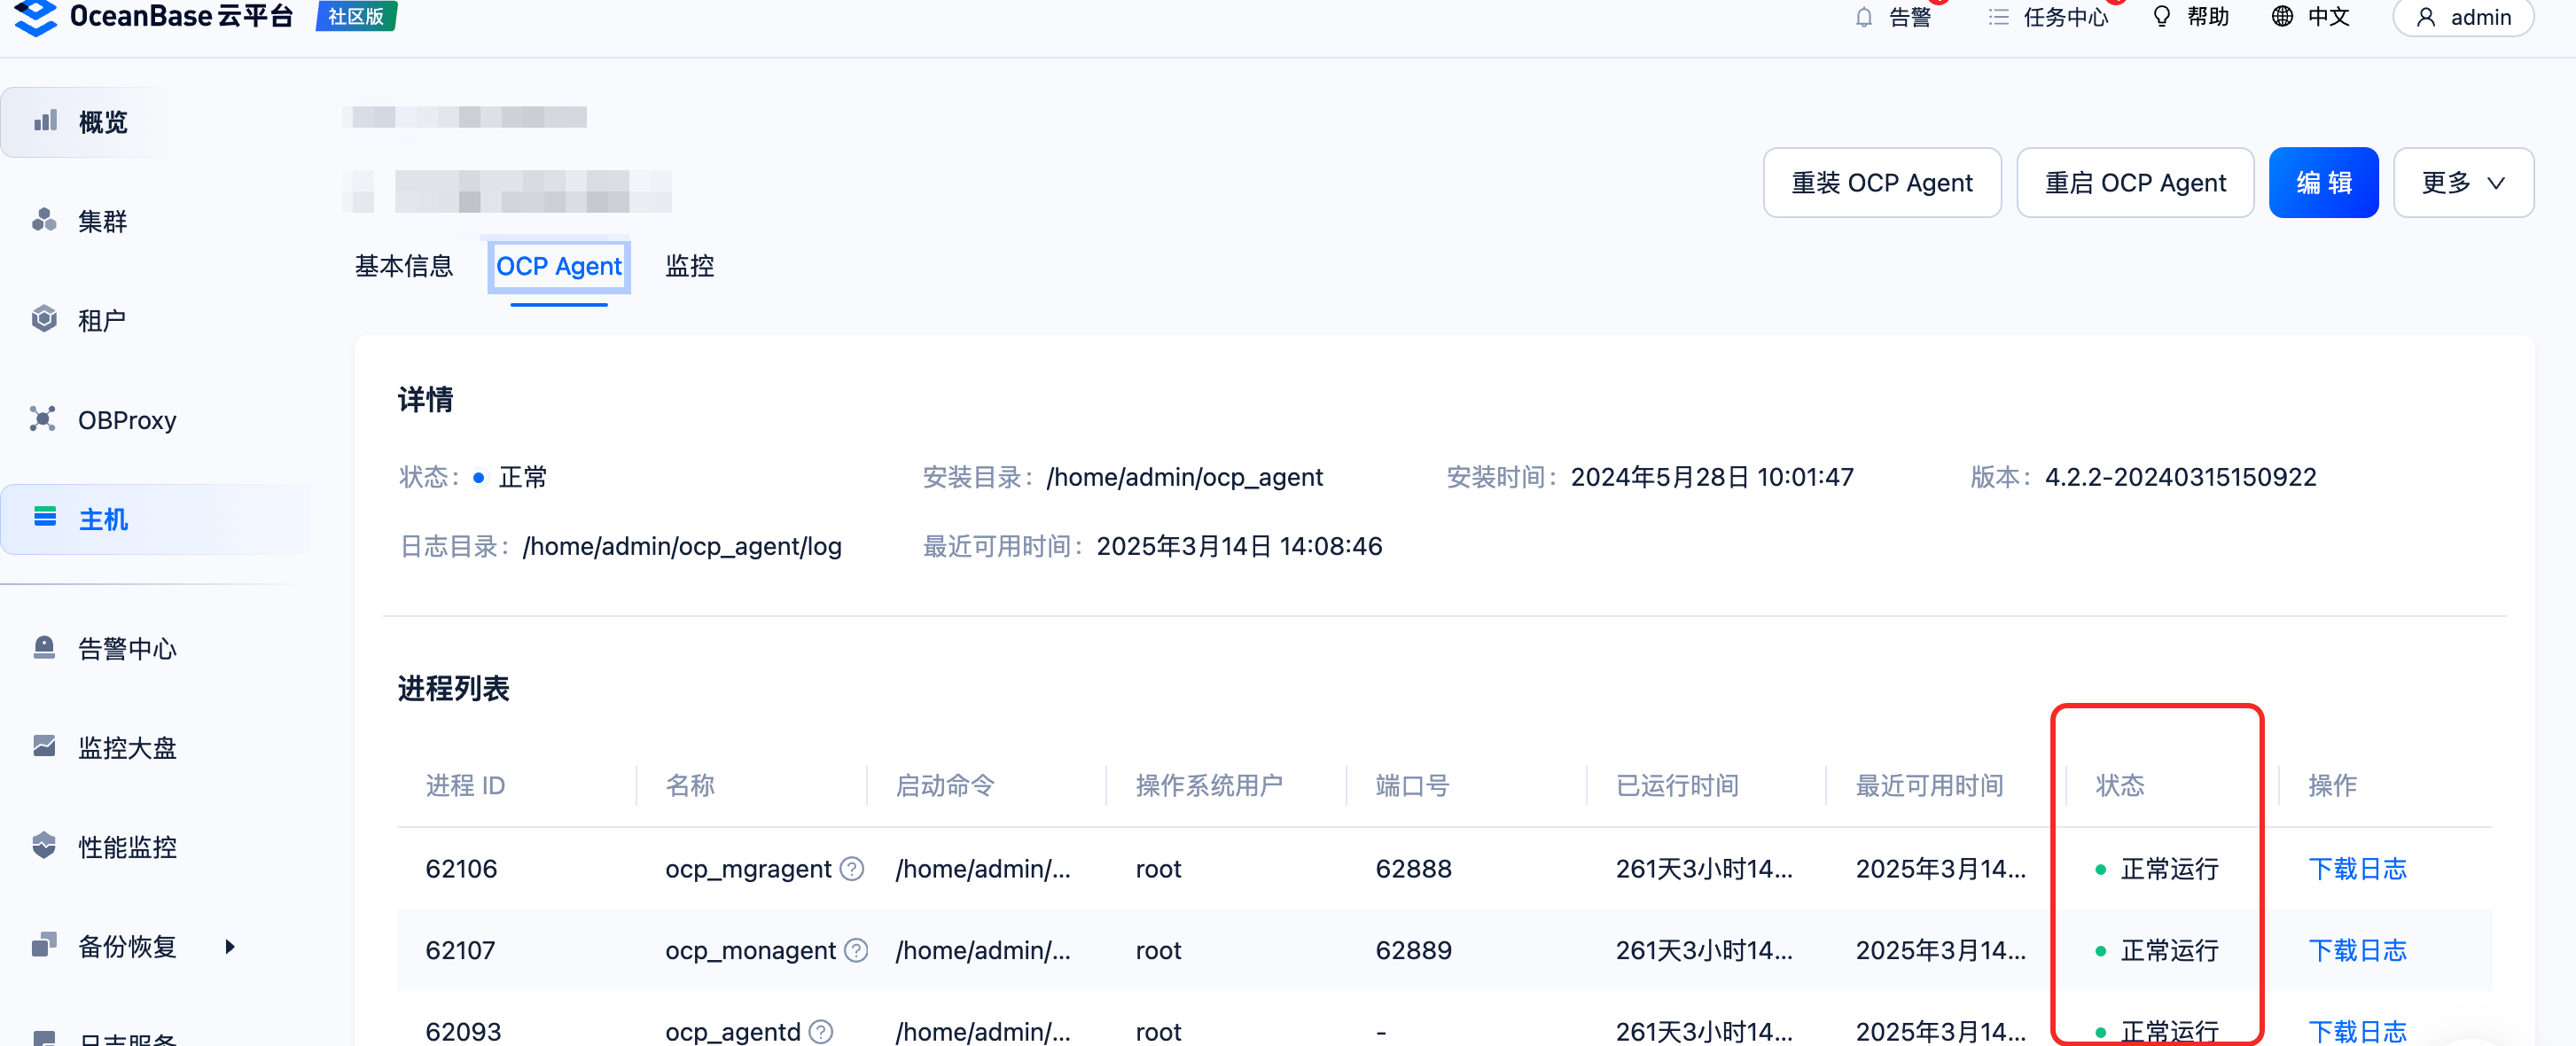
Task: Open the 告警 bell icon
Action: pos(1863,17)
